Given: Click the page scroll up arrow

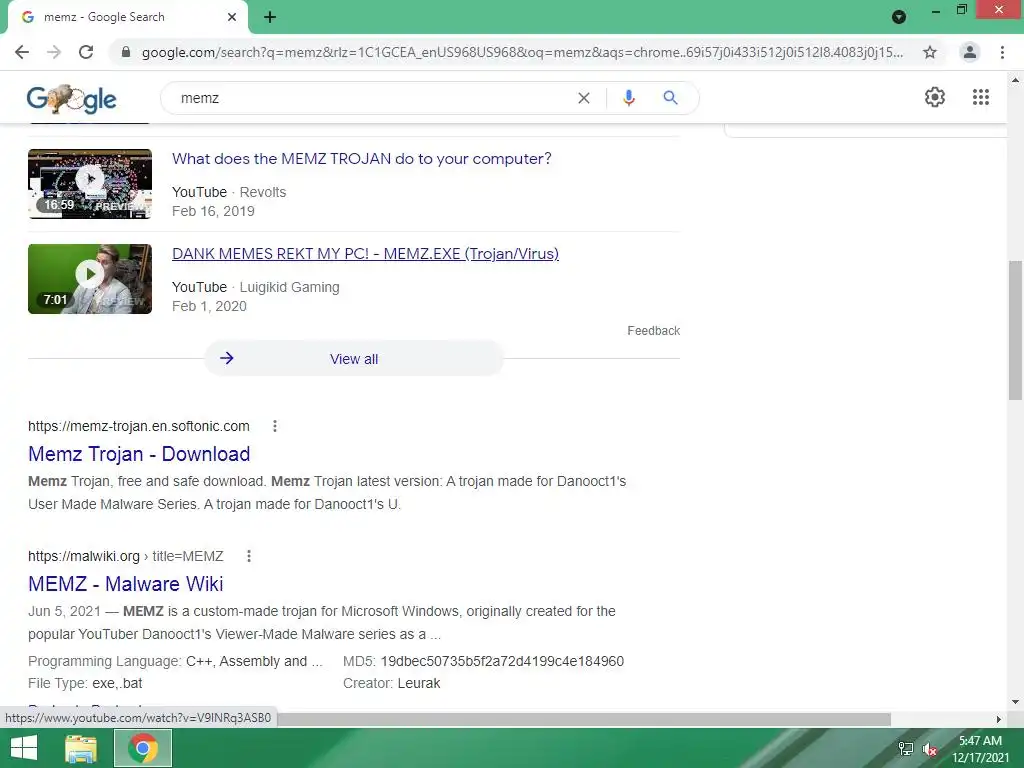Looking at the screenshot, I should [x=1015, y=80].
